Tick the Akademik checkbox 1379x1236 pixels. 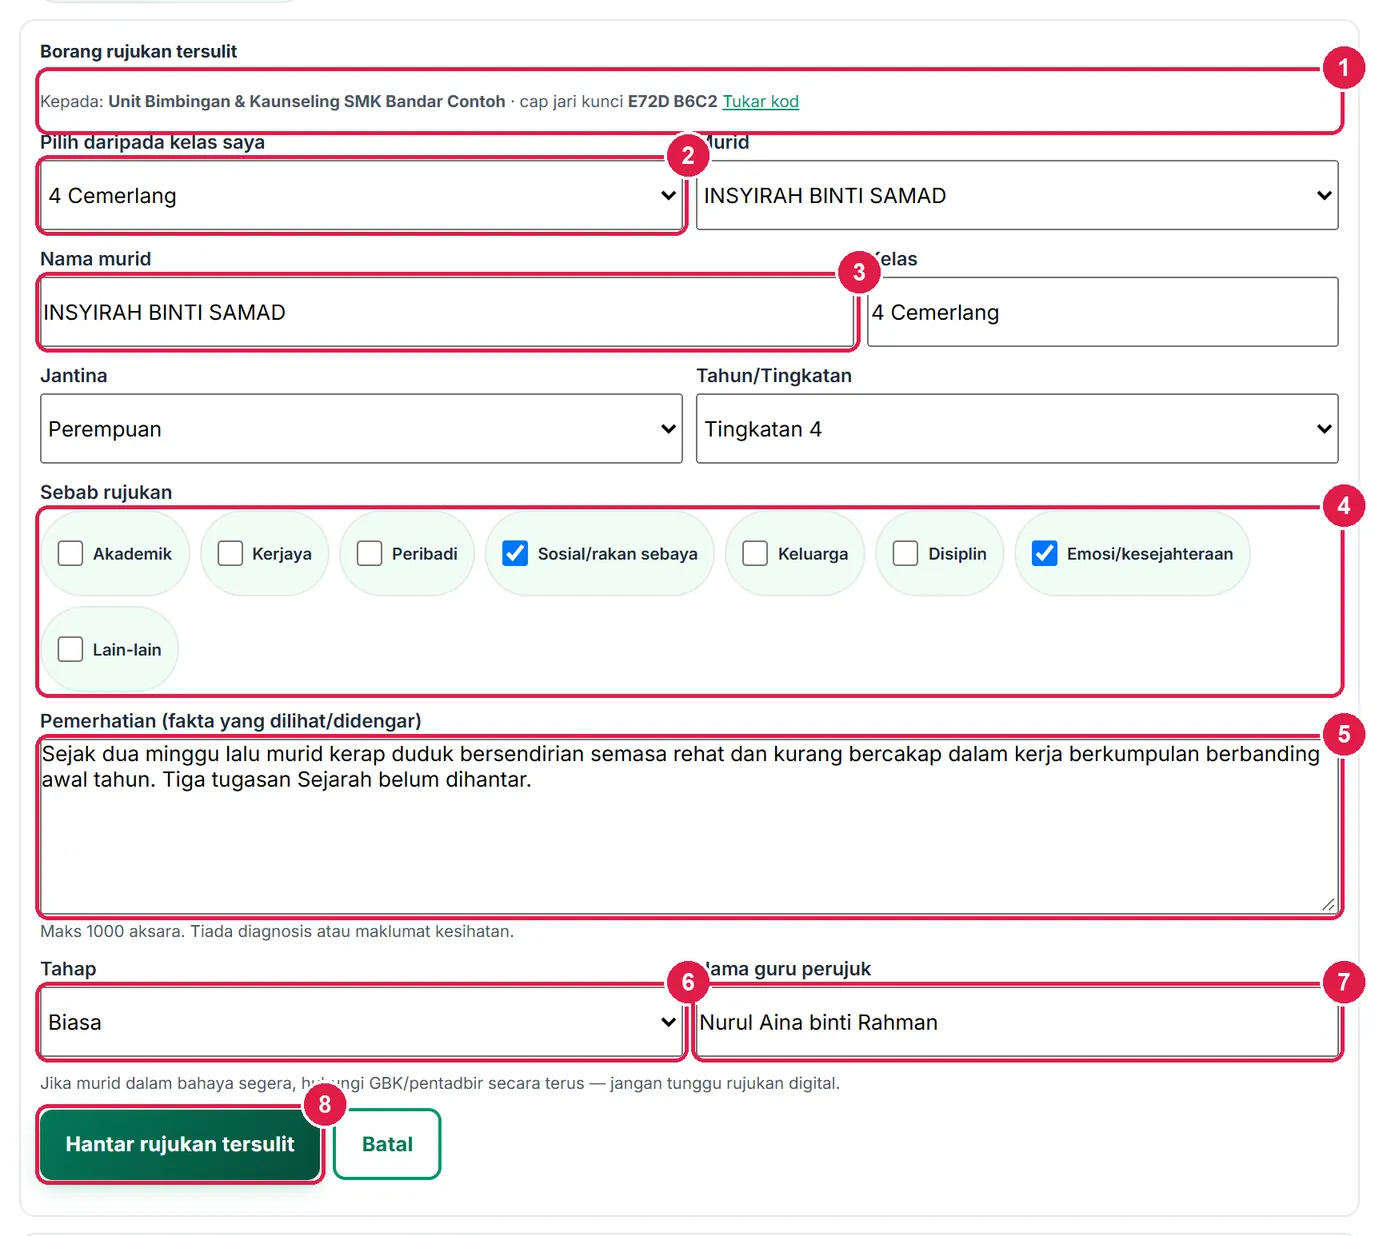[x=70, y=553]
